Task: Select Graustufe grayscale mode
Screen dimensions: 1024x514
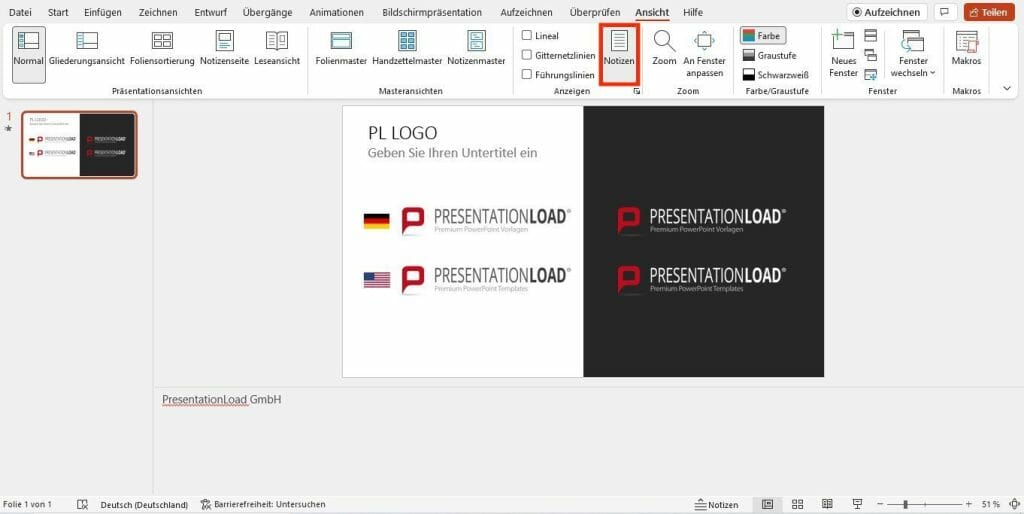Action: [x=769, y=56]
